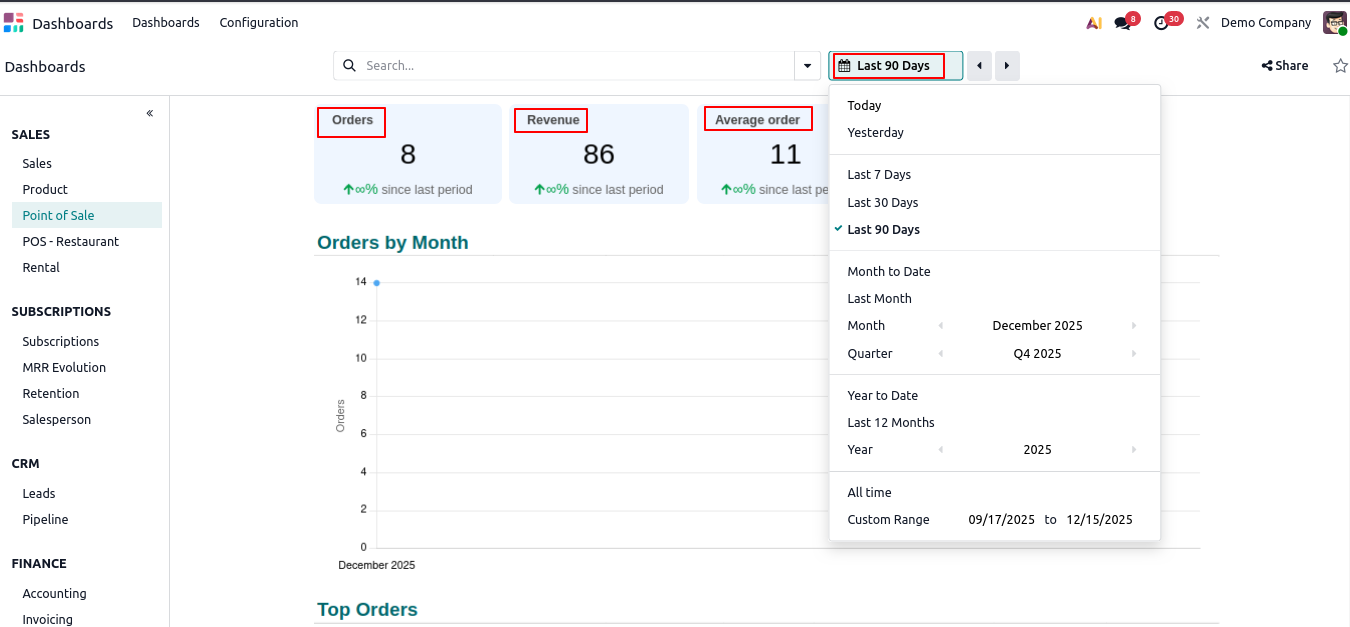1350x627 pixels.
Task: Open the Subscriptions dashboard in sidebar
Action: (61, 342)
